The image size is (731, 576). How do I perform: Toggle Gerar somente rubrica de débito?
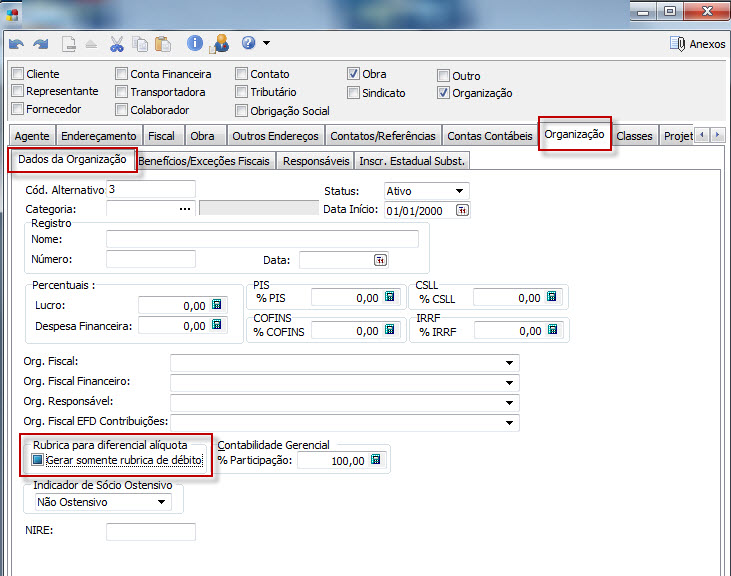tap(38, 460)
